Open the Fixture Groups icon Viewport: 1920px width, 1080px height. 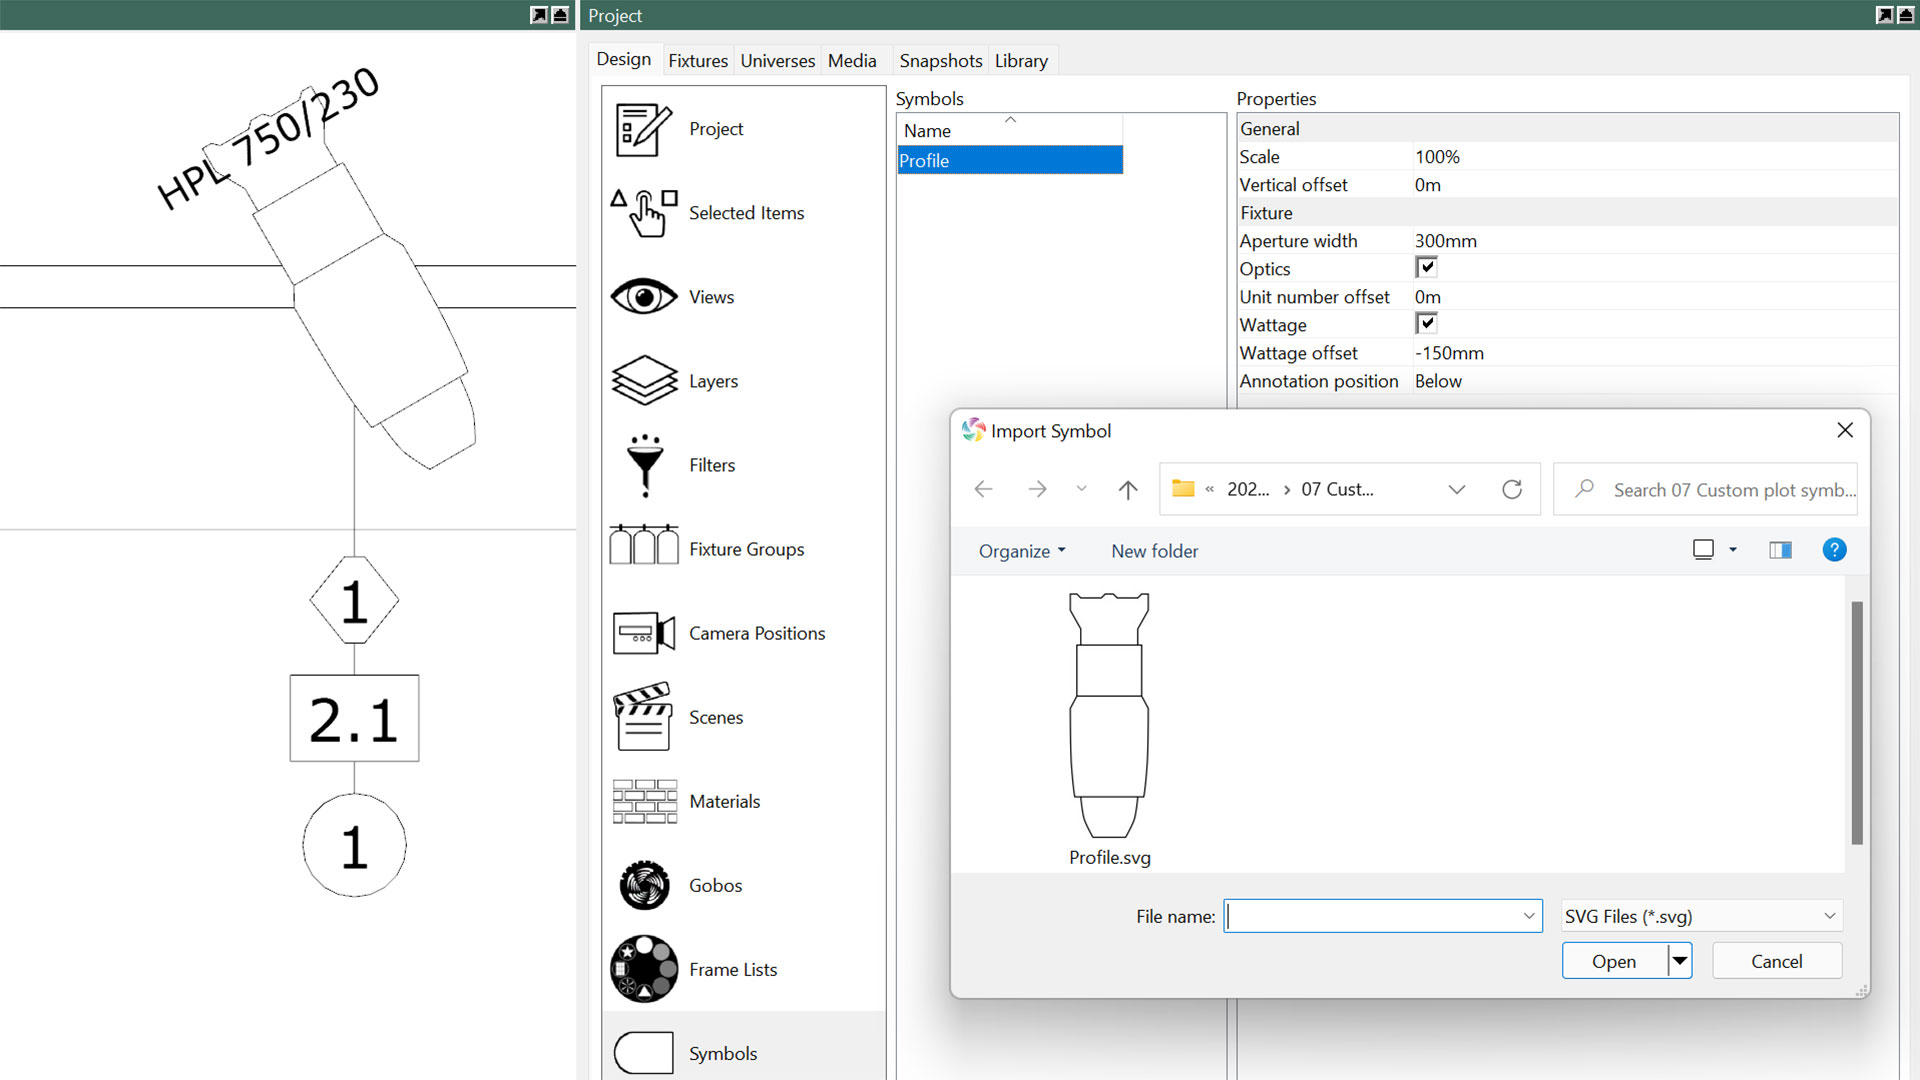coord(643,545)
